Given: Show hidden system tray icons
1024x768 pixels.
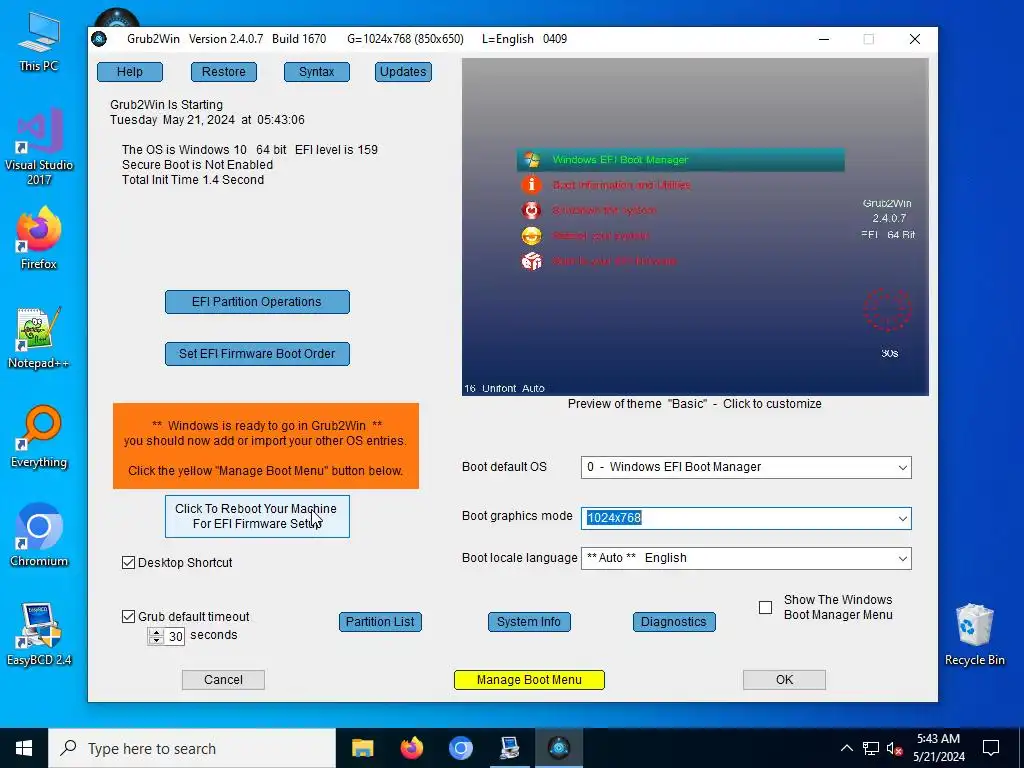Looking at the screenshot, I should 846,748.
